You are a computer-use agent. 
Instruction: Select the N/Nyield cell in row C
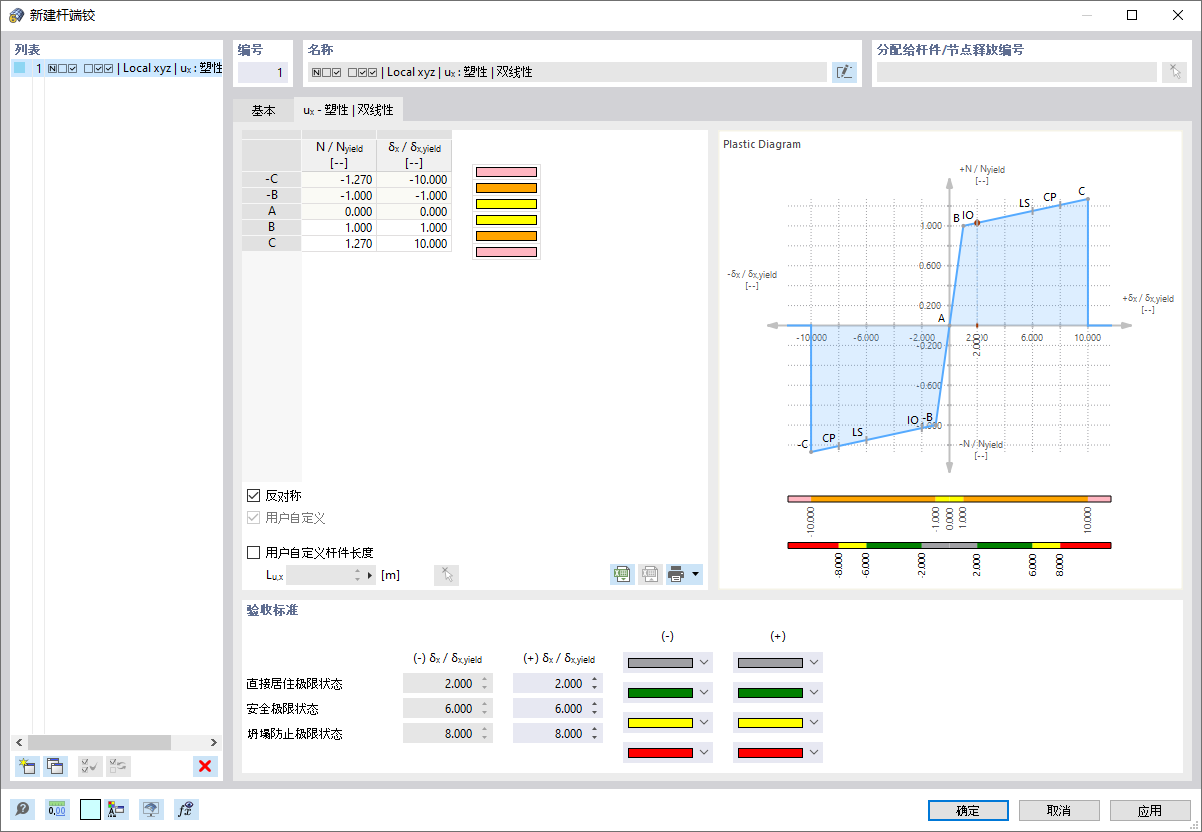click(x=339, y=243)
